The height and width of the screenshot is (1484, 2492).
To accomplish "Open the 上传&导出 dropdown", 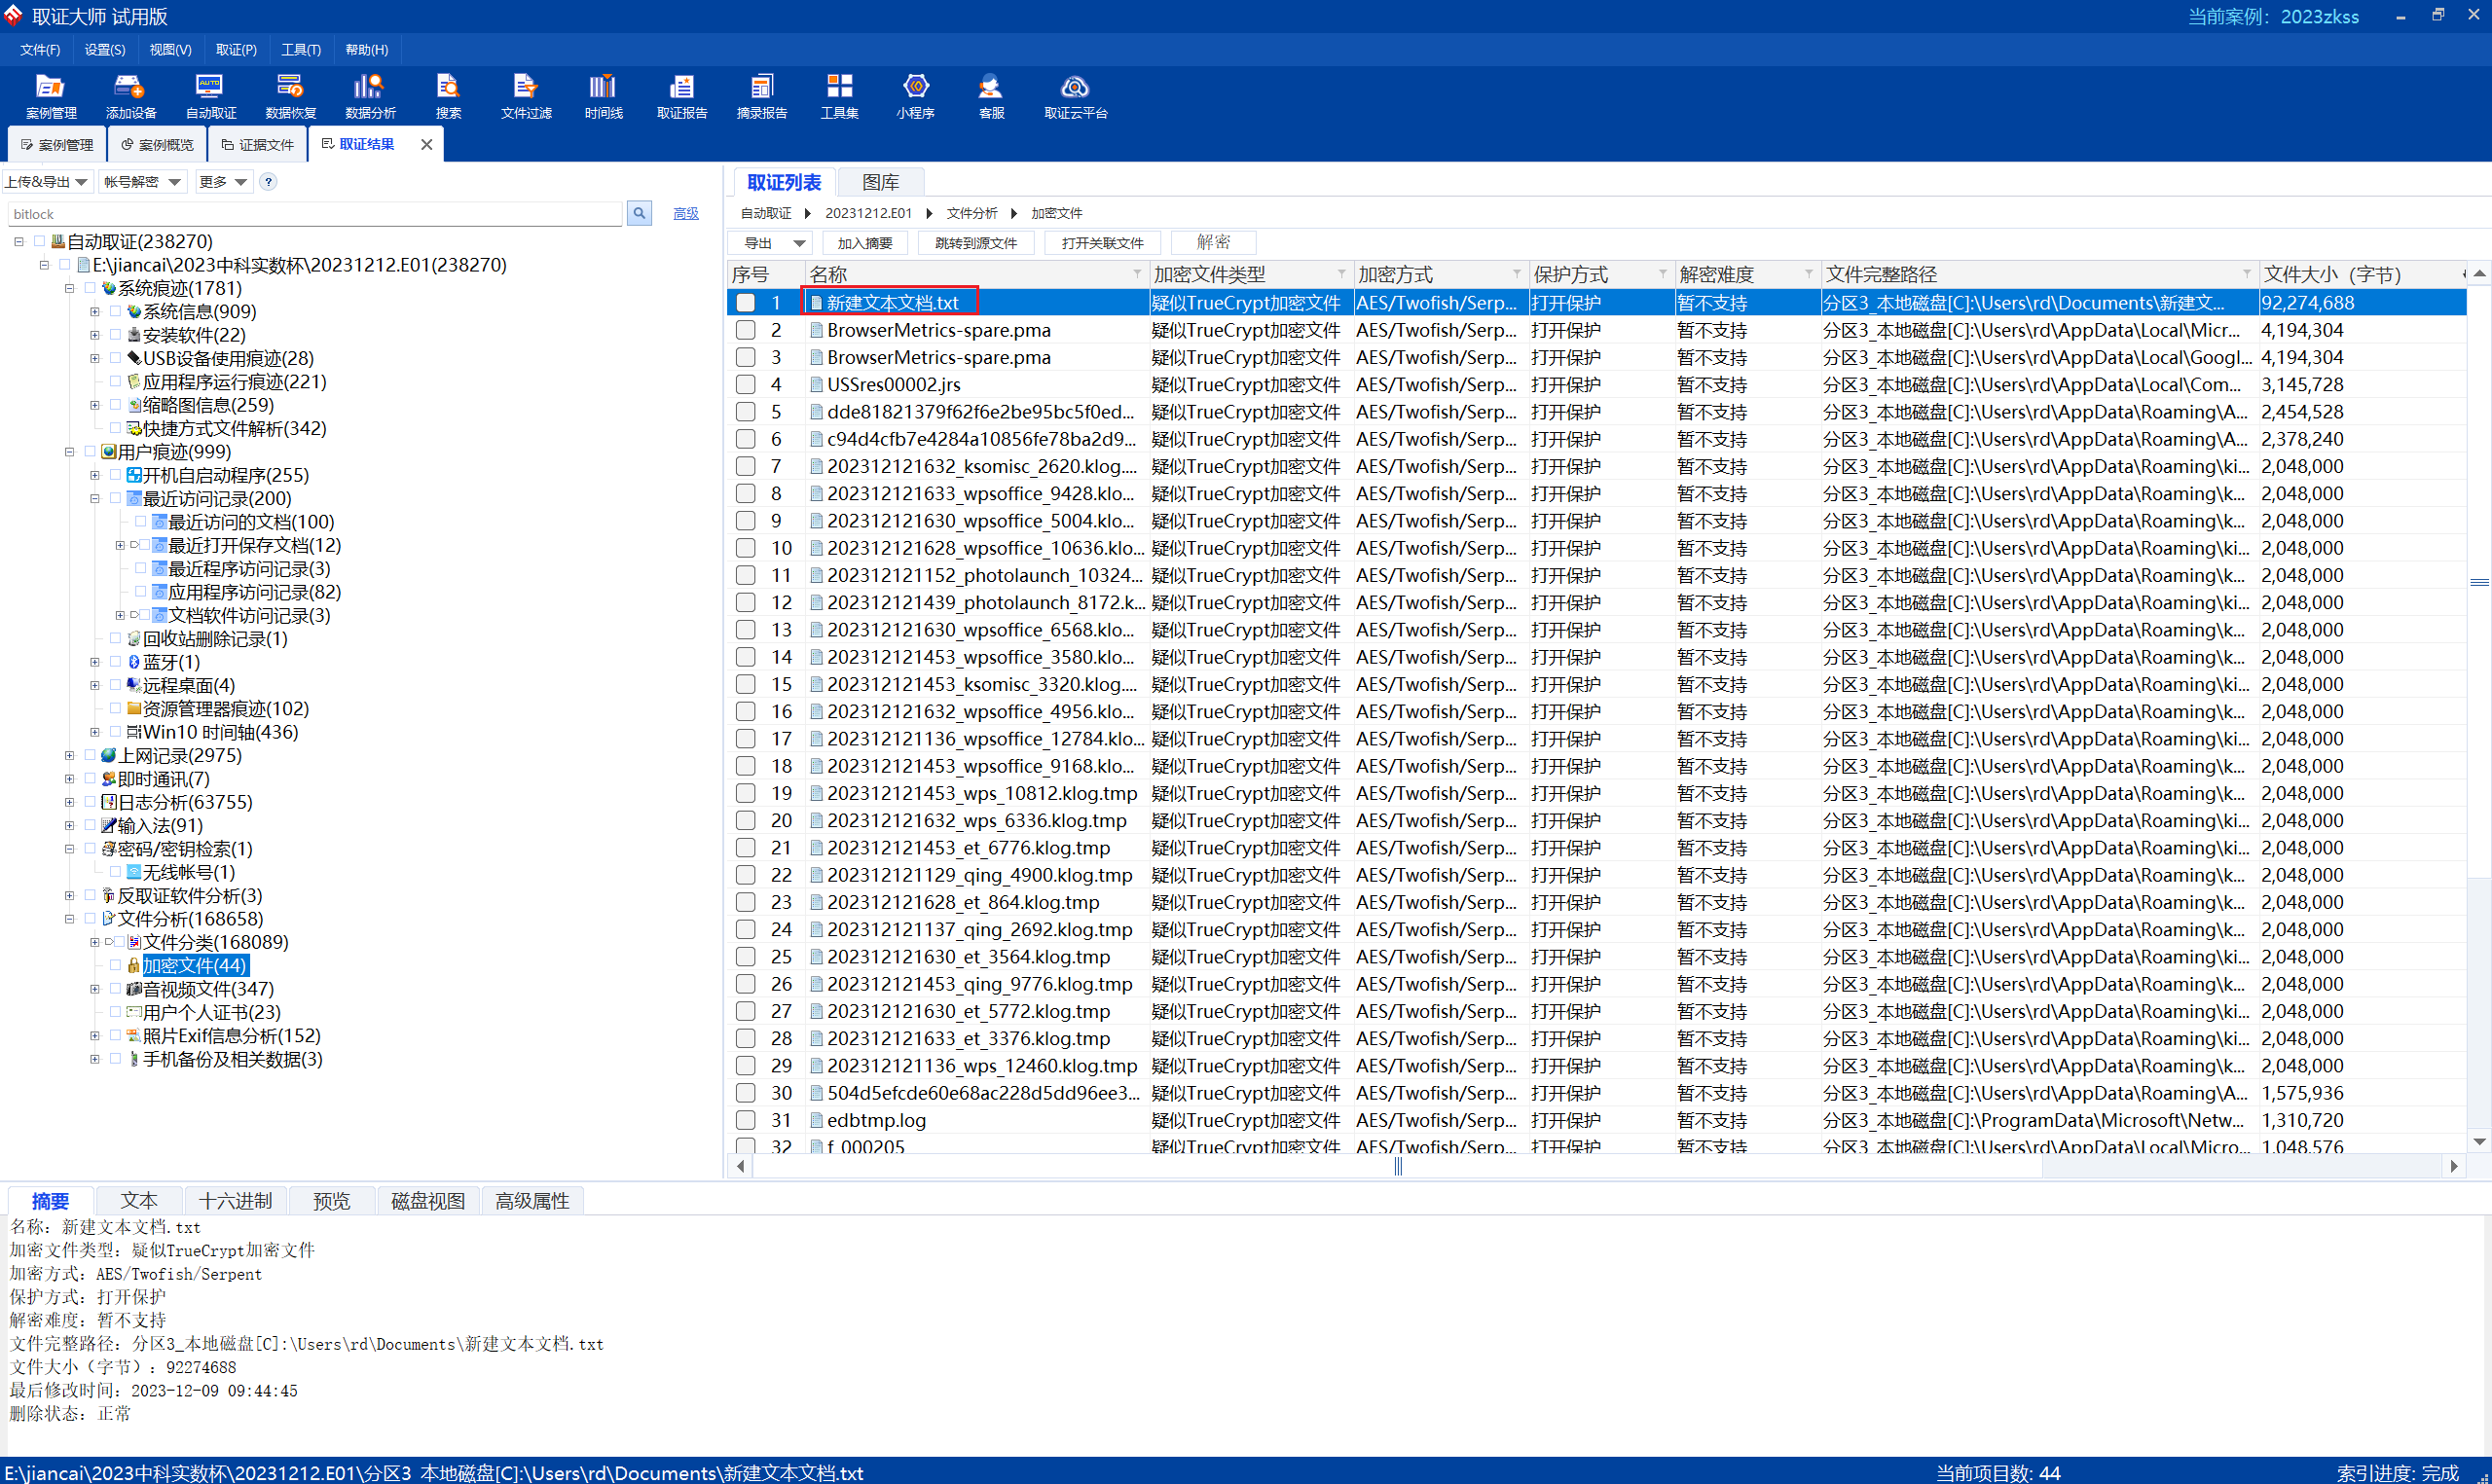I will pyautogui.click(x=46, y=182).
